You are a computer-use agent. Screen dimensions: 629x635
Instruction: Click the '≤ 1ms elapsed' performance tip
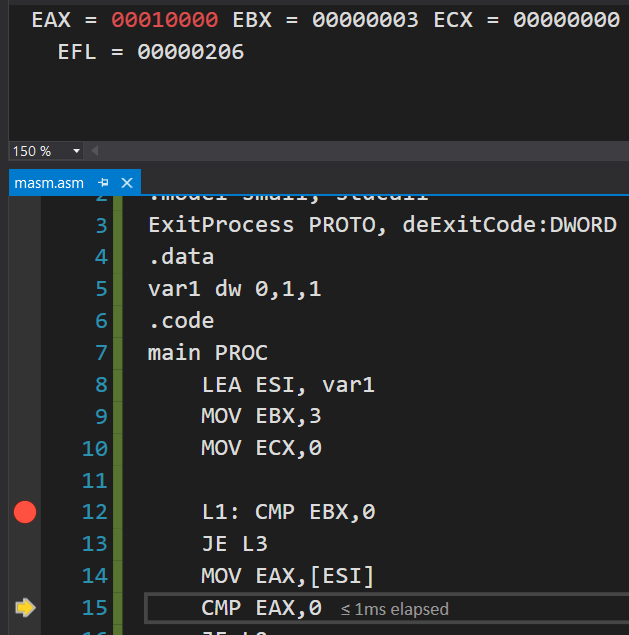point(395,609)
